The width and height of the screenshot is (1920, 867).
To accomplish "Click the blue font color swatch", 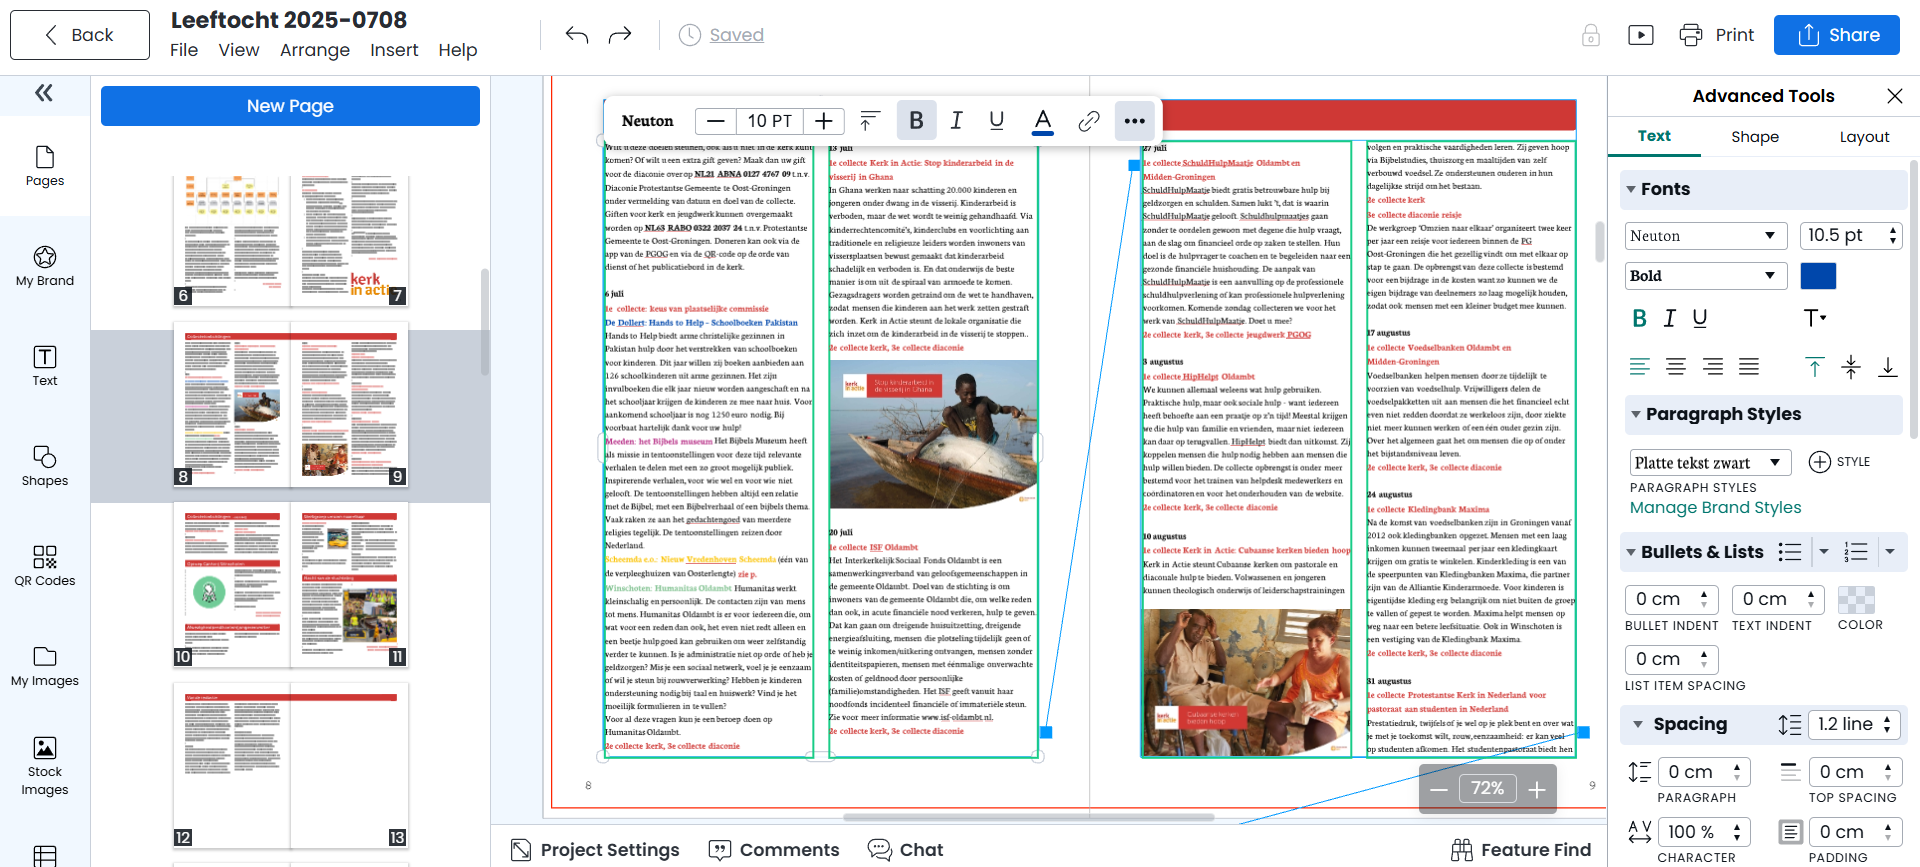I will tap(1818, 276).
